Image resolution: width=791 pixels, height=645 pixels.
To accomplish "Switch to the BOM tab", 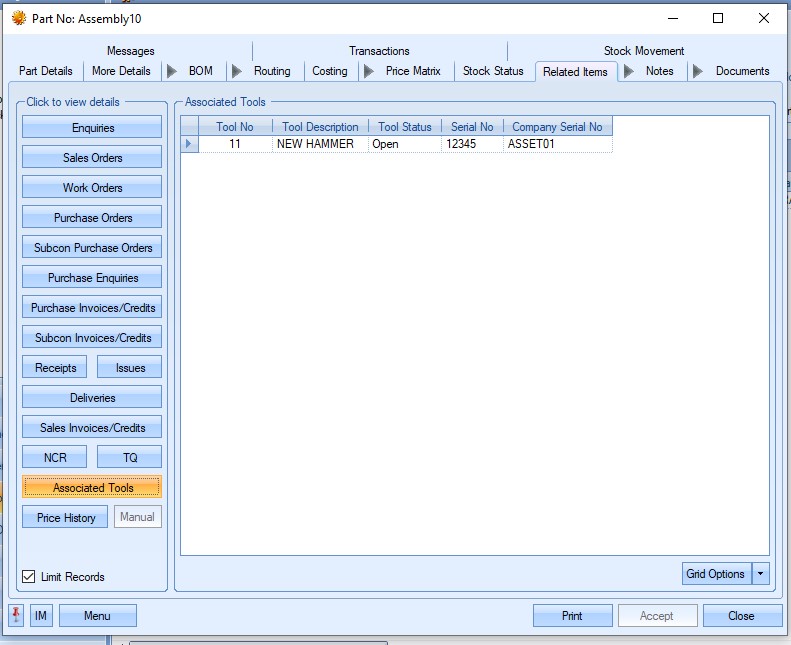I will click(x=200, y=71).
